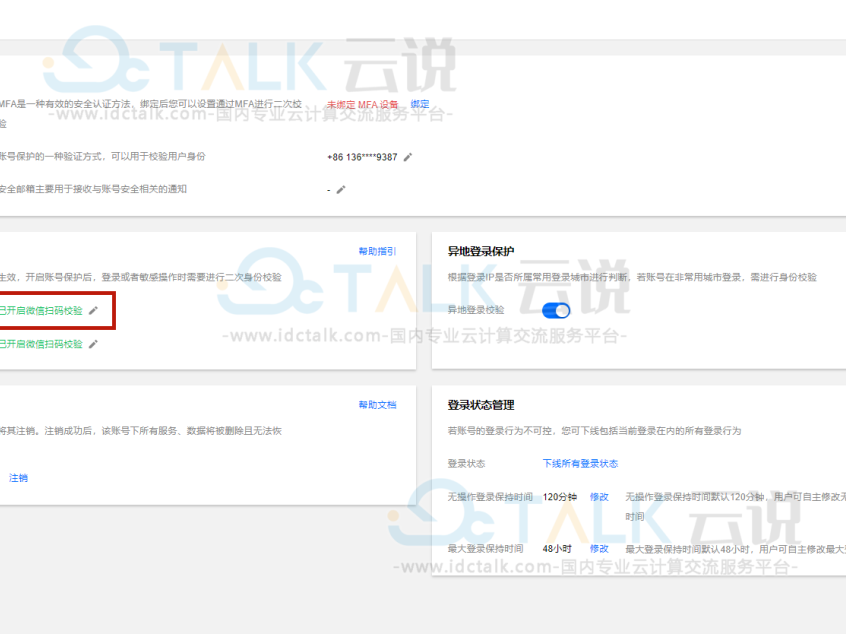Click the 注销 account cancellation link

click(x=18, y=478)
